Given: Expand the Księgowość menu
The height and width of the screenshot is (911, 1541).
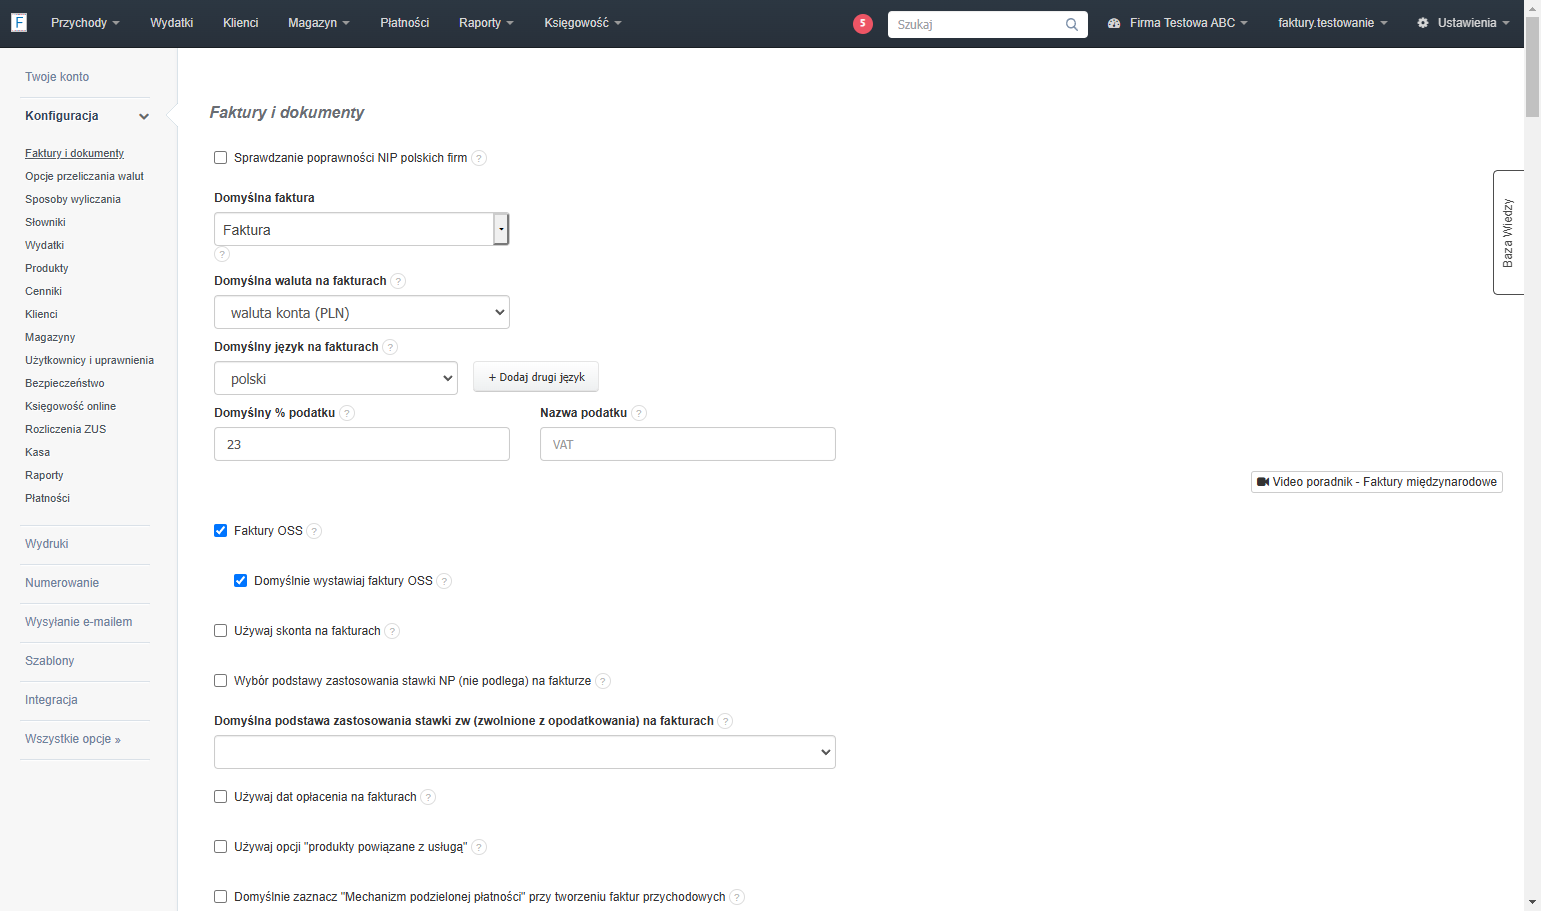Looking at the screenshot, I should (x=583, y=23).
